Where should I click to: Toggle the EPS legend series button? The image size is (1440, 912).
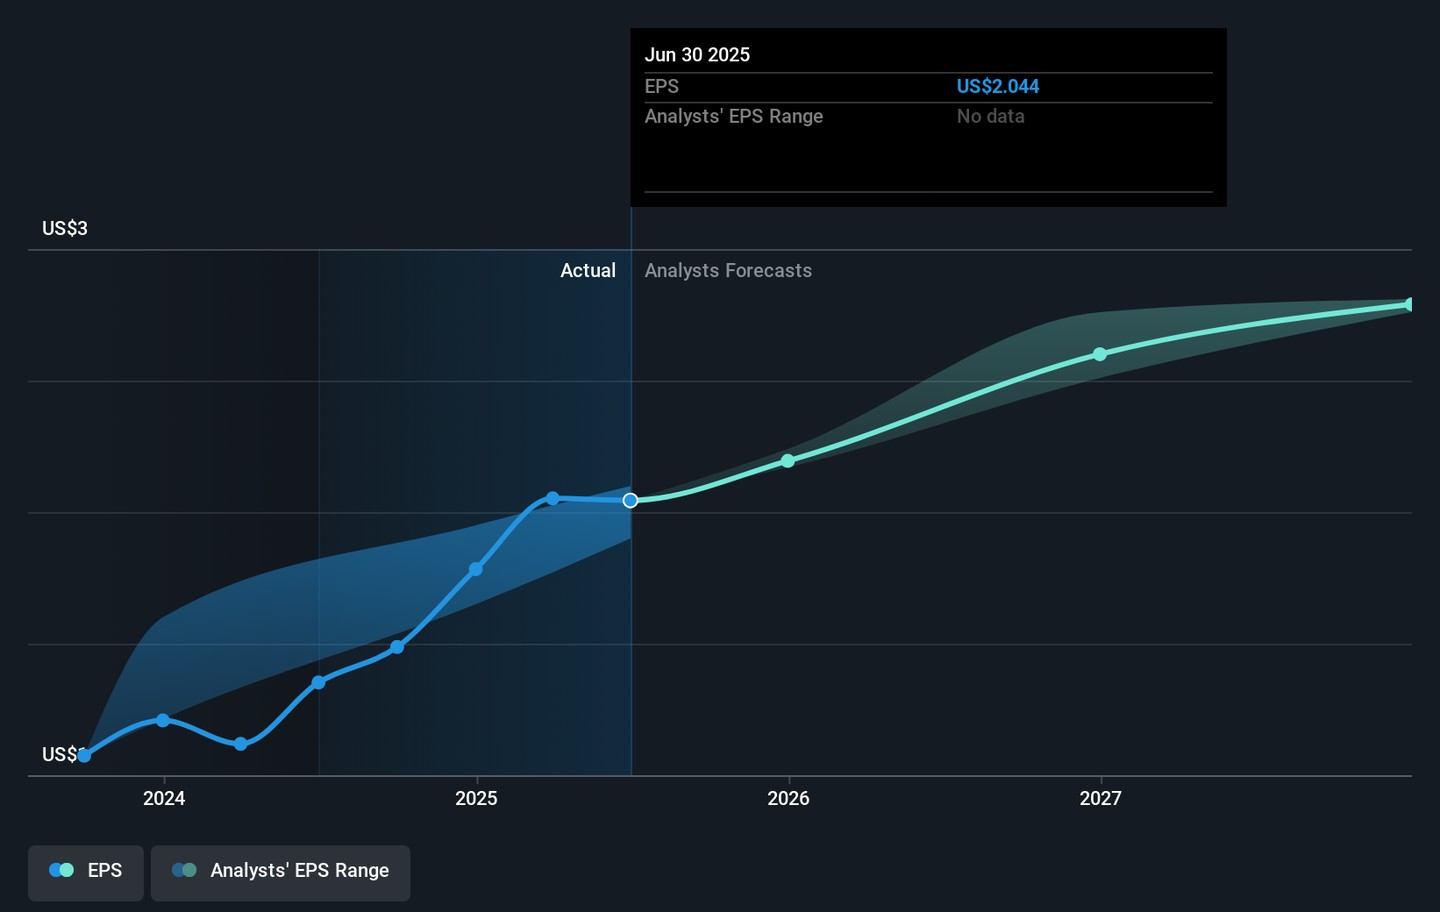coord(86,872)
